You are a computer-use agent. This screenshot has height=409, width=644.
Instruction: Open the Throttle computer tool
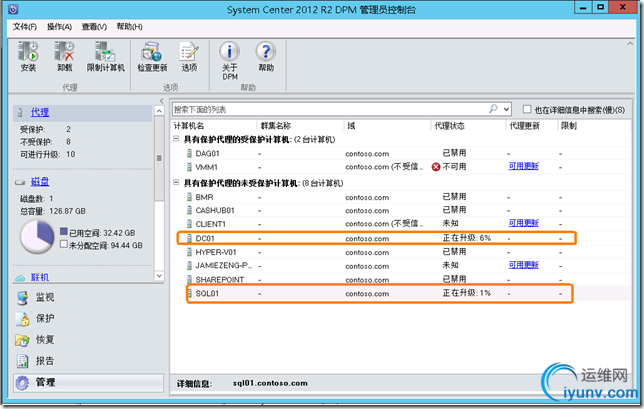coord(105,57)
